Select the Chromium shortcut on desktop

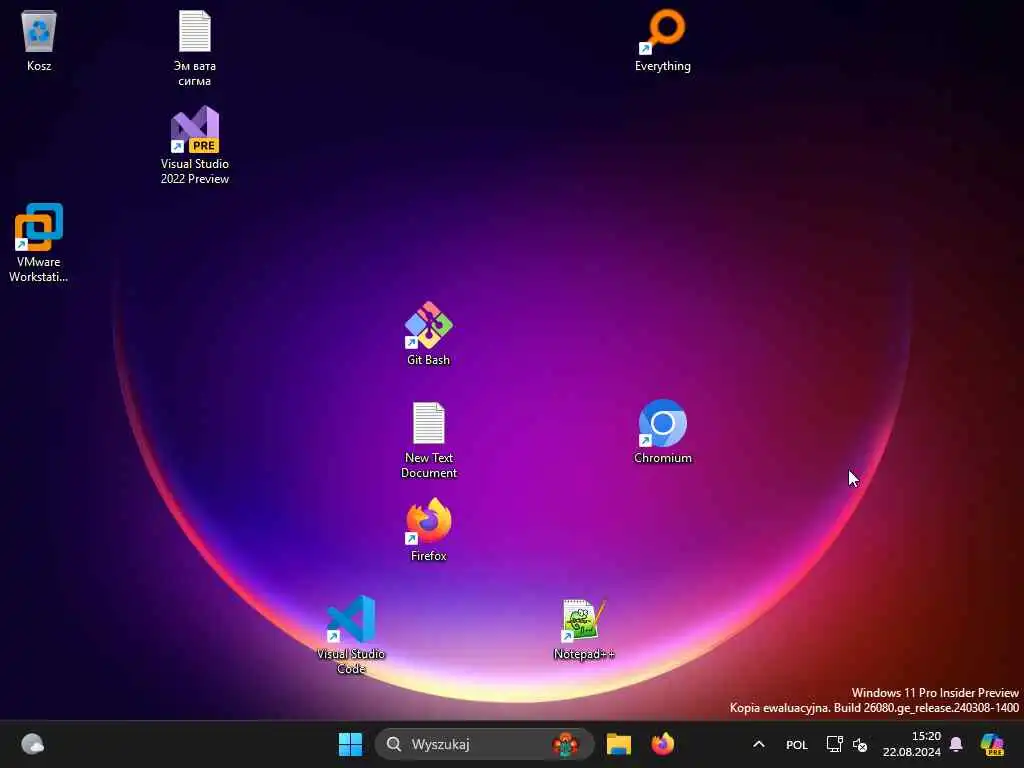(x=662, y=432)
